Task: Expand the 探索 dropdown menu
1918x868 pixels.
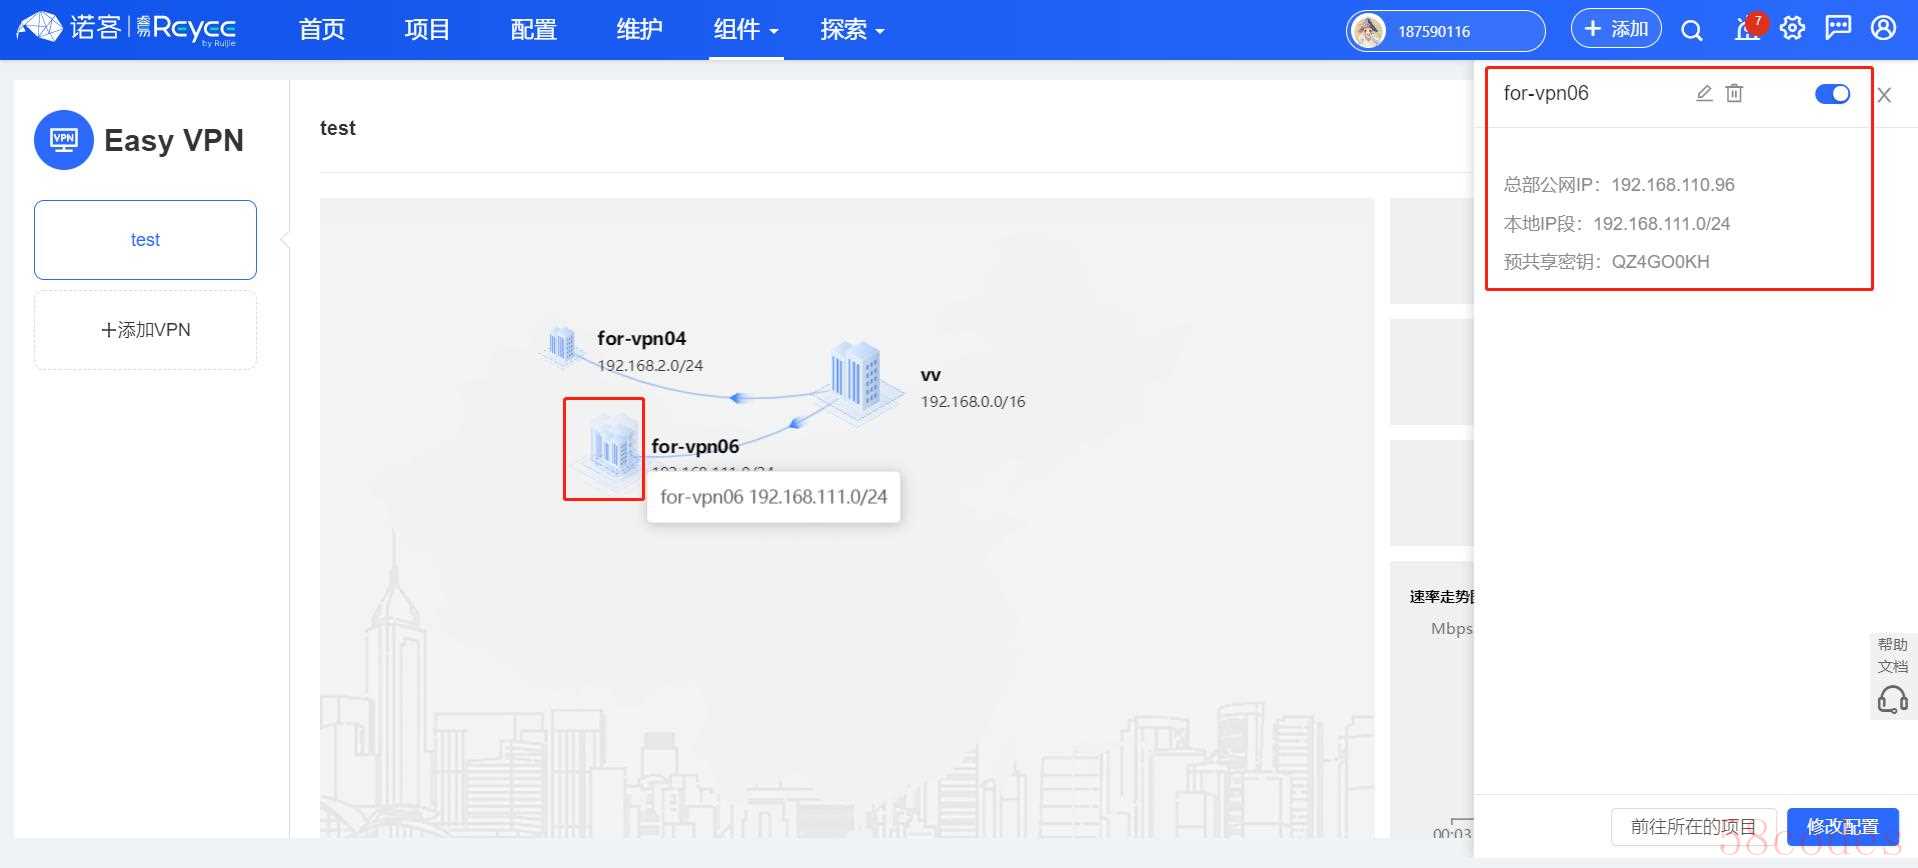Action: click(851, 30)
